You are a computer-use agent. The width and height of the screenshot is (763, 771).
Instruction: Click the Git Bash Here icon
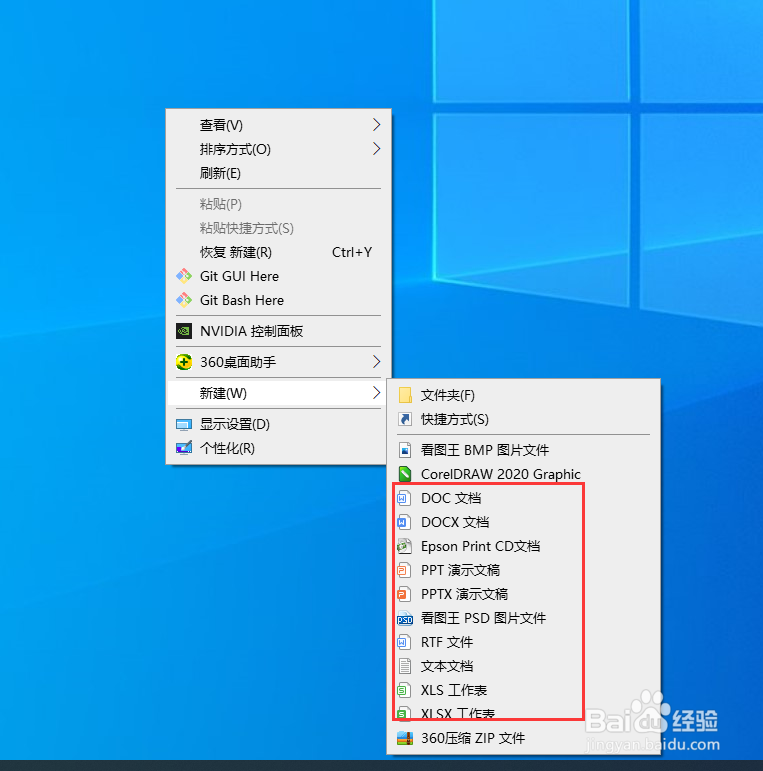coord(184,300)
